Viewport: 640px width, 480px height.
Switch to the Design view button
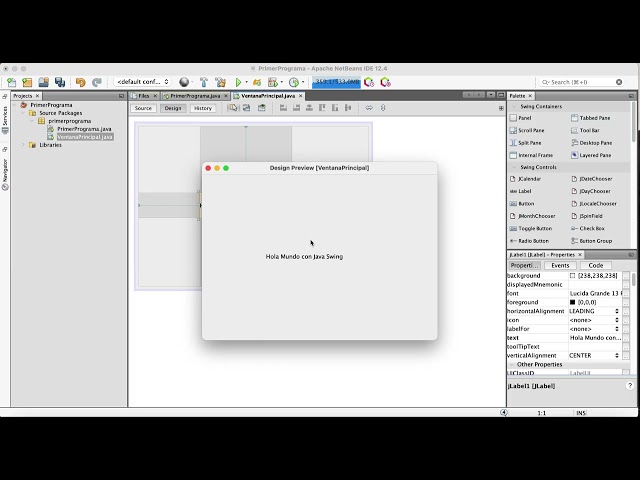pyautogui.click(x=173, y=108)
